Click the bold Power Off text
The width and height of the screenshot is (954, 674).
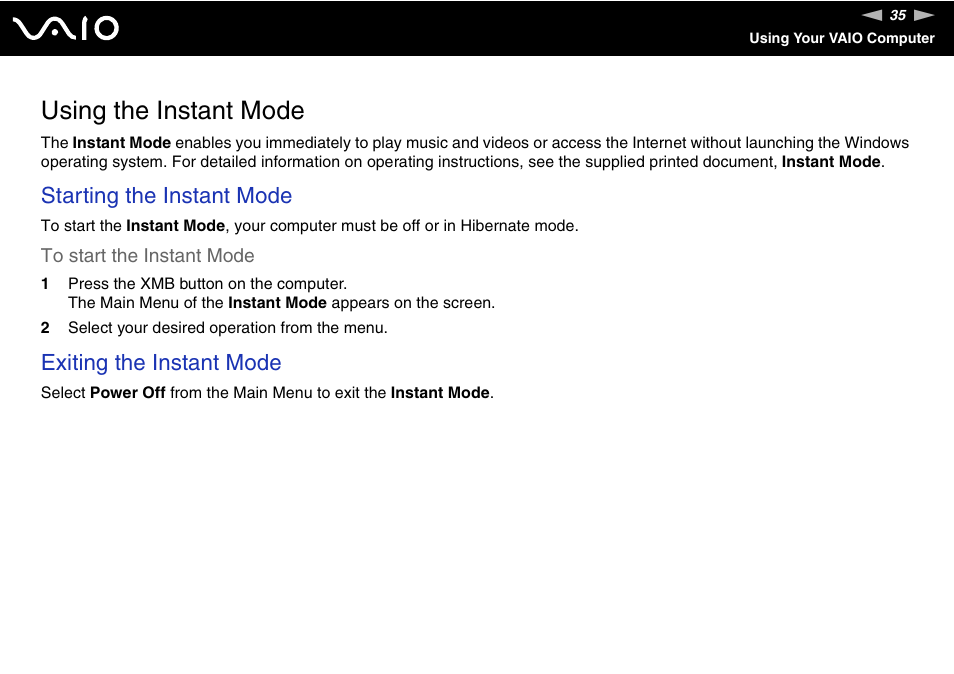pyautogui.click(x=128, y=392)
